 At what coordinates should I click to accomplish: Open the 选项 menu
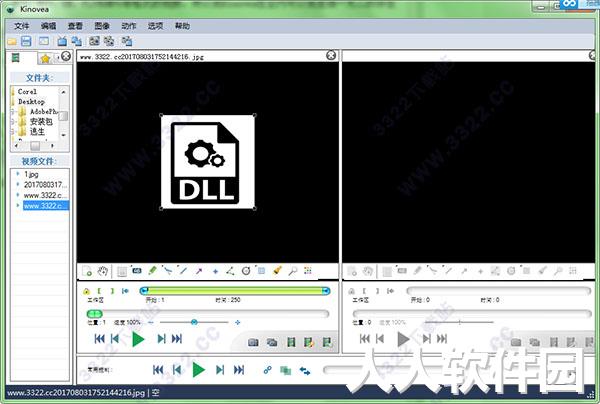point(155,26)
